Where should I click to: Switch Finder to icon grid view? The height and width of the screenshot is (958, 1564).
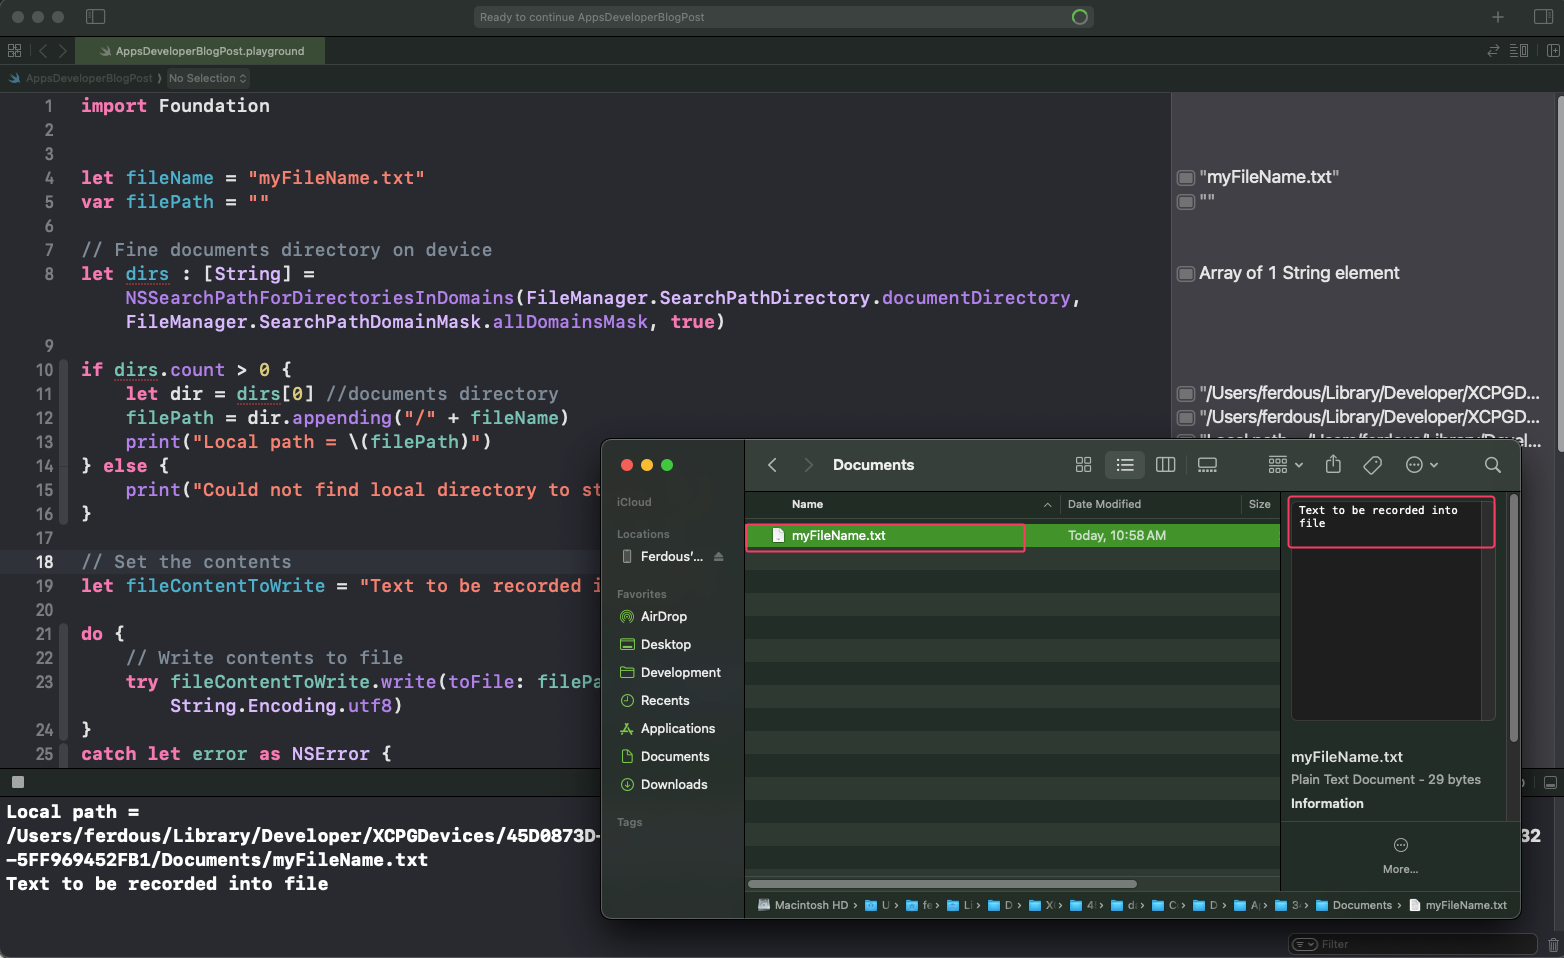(x=1083, y=465)
